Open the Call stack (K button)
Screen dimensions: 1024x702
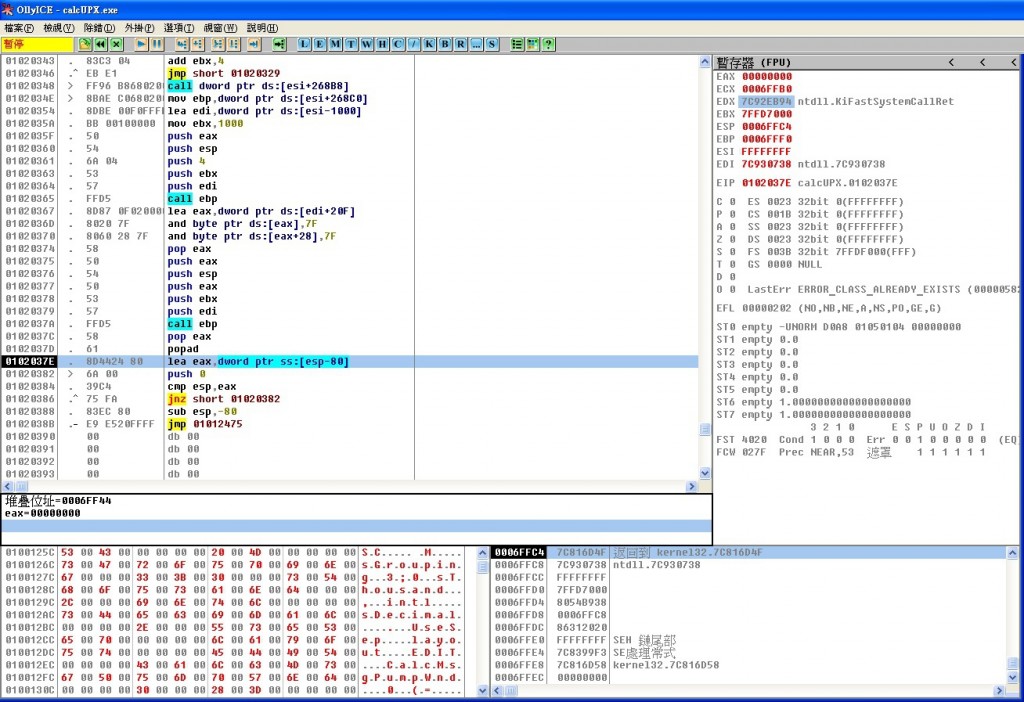pyautogui.click(x=430, y=45)
